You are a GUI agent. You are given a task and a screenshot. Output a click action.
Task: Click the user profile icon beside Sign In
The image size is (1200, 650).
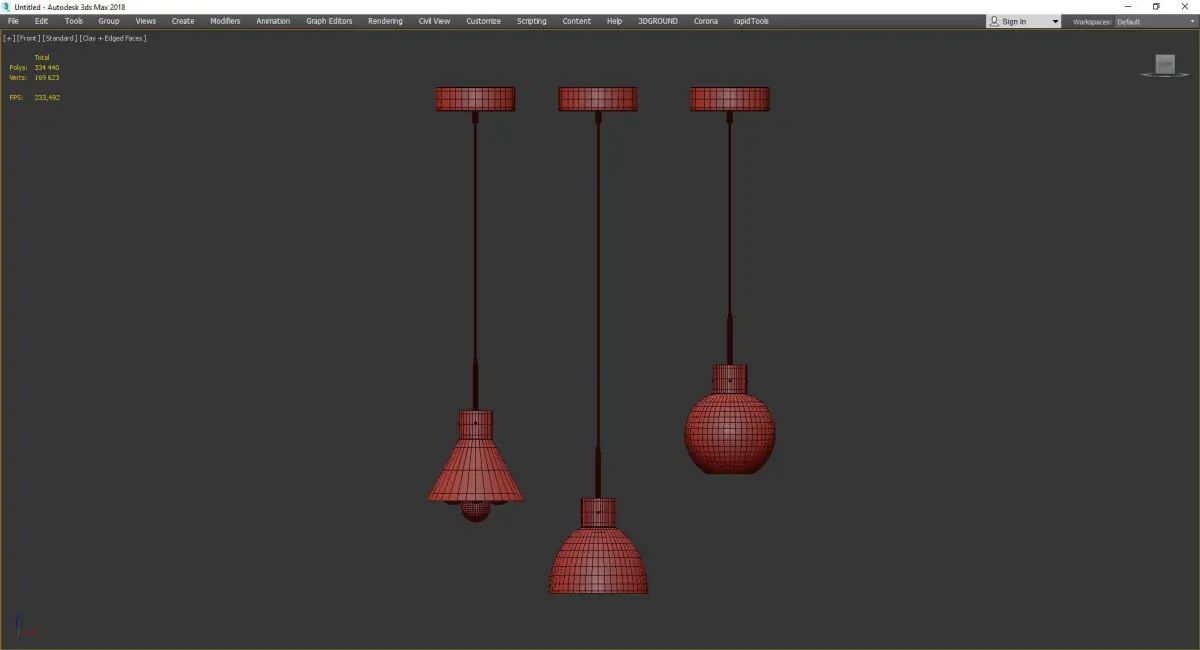[x=994, y=21]
